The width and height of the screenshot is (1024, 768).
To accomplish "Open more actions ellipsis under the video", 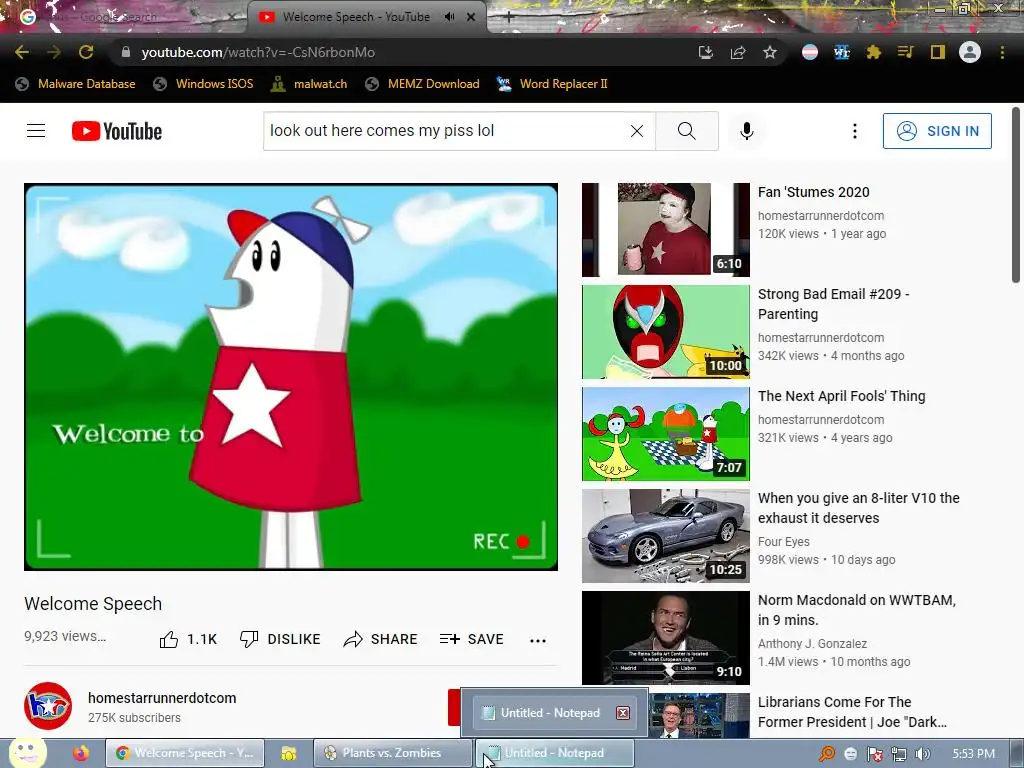I will [537, 641].
